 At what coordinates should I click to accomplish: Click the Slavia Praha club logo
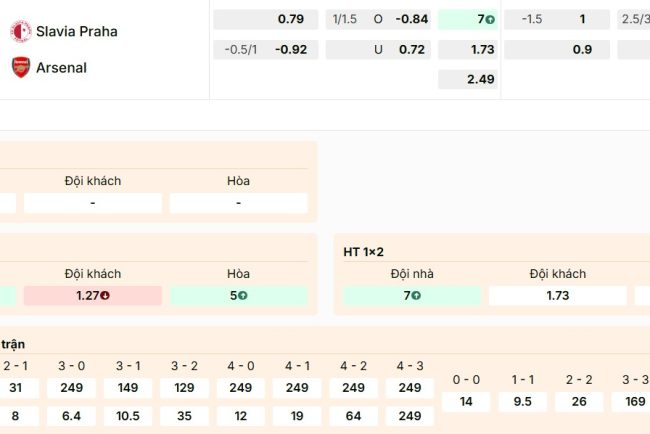coord(20,31)
